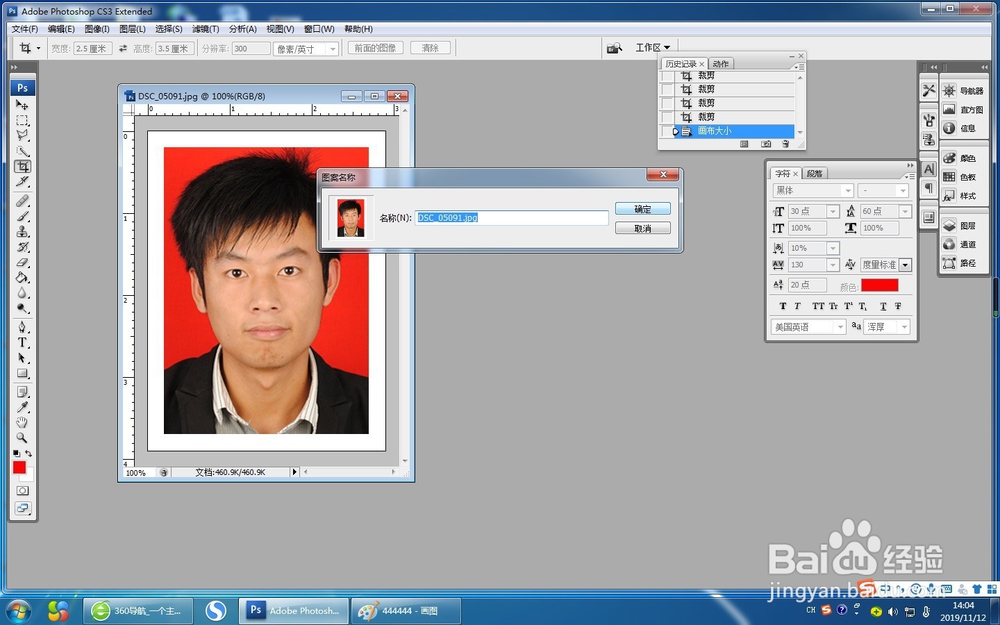Select the Path Selection tool
The image size is (1000, 625).
[x=22, y=358]
